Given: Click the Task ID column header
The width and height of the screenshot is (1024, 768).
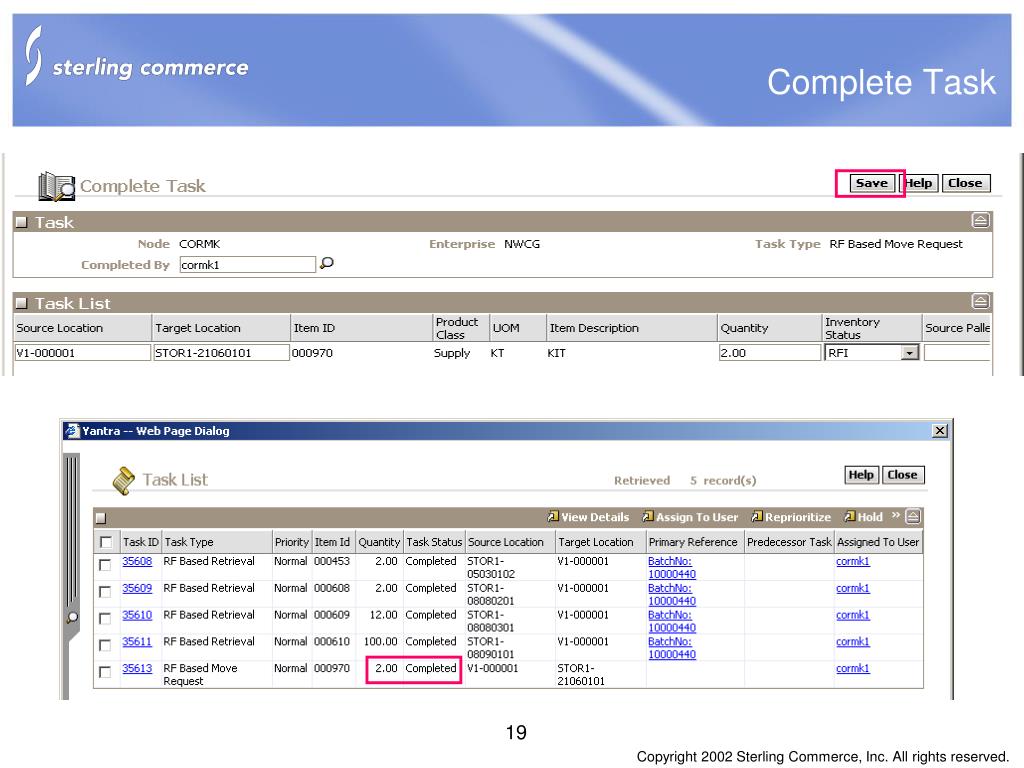Looking at the screenshot, I should [x=140, y=542].
